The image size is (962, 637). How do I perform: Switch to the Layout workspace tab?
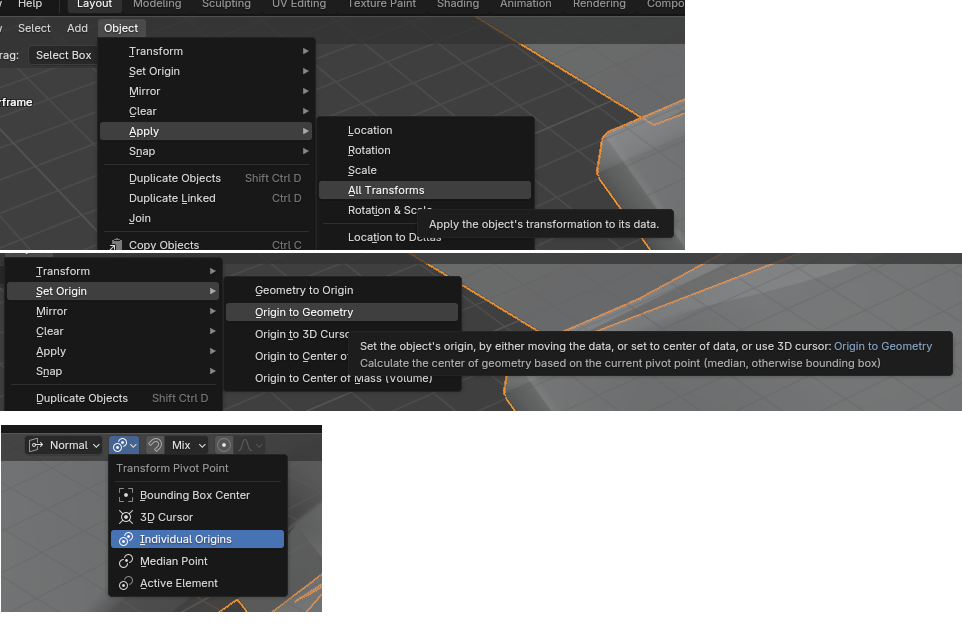click(x=94, y=4)
